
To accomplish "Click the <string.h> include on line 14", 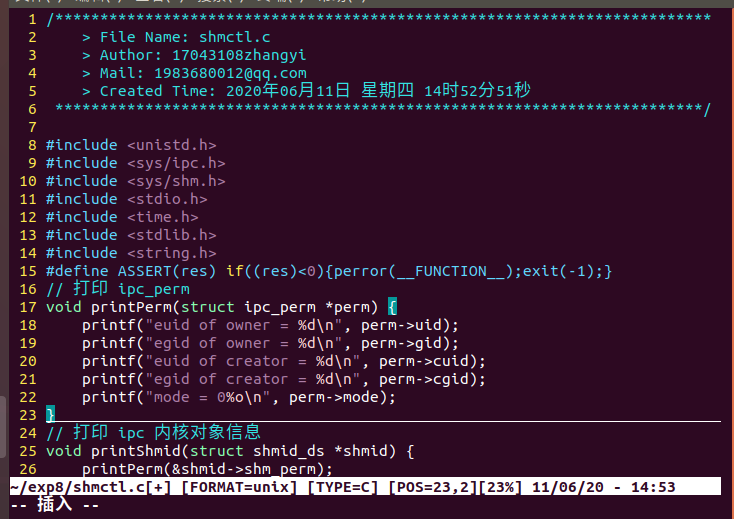I will click(x=171, y=253).
